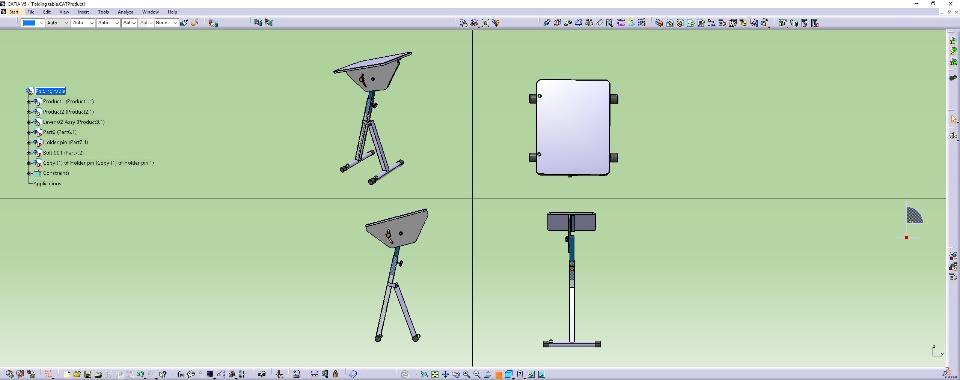Open the transparency Auto dropdown
The height and width of the screenshot is (380, 960).
(58, 23)
